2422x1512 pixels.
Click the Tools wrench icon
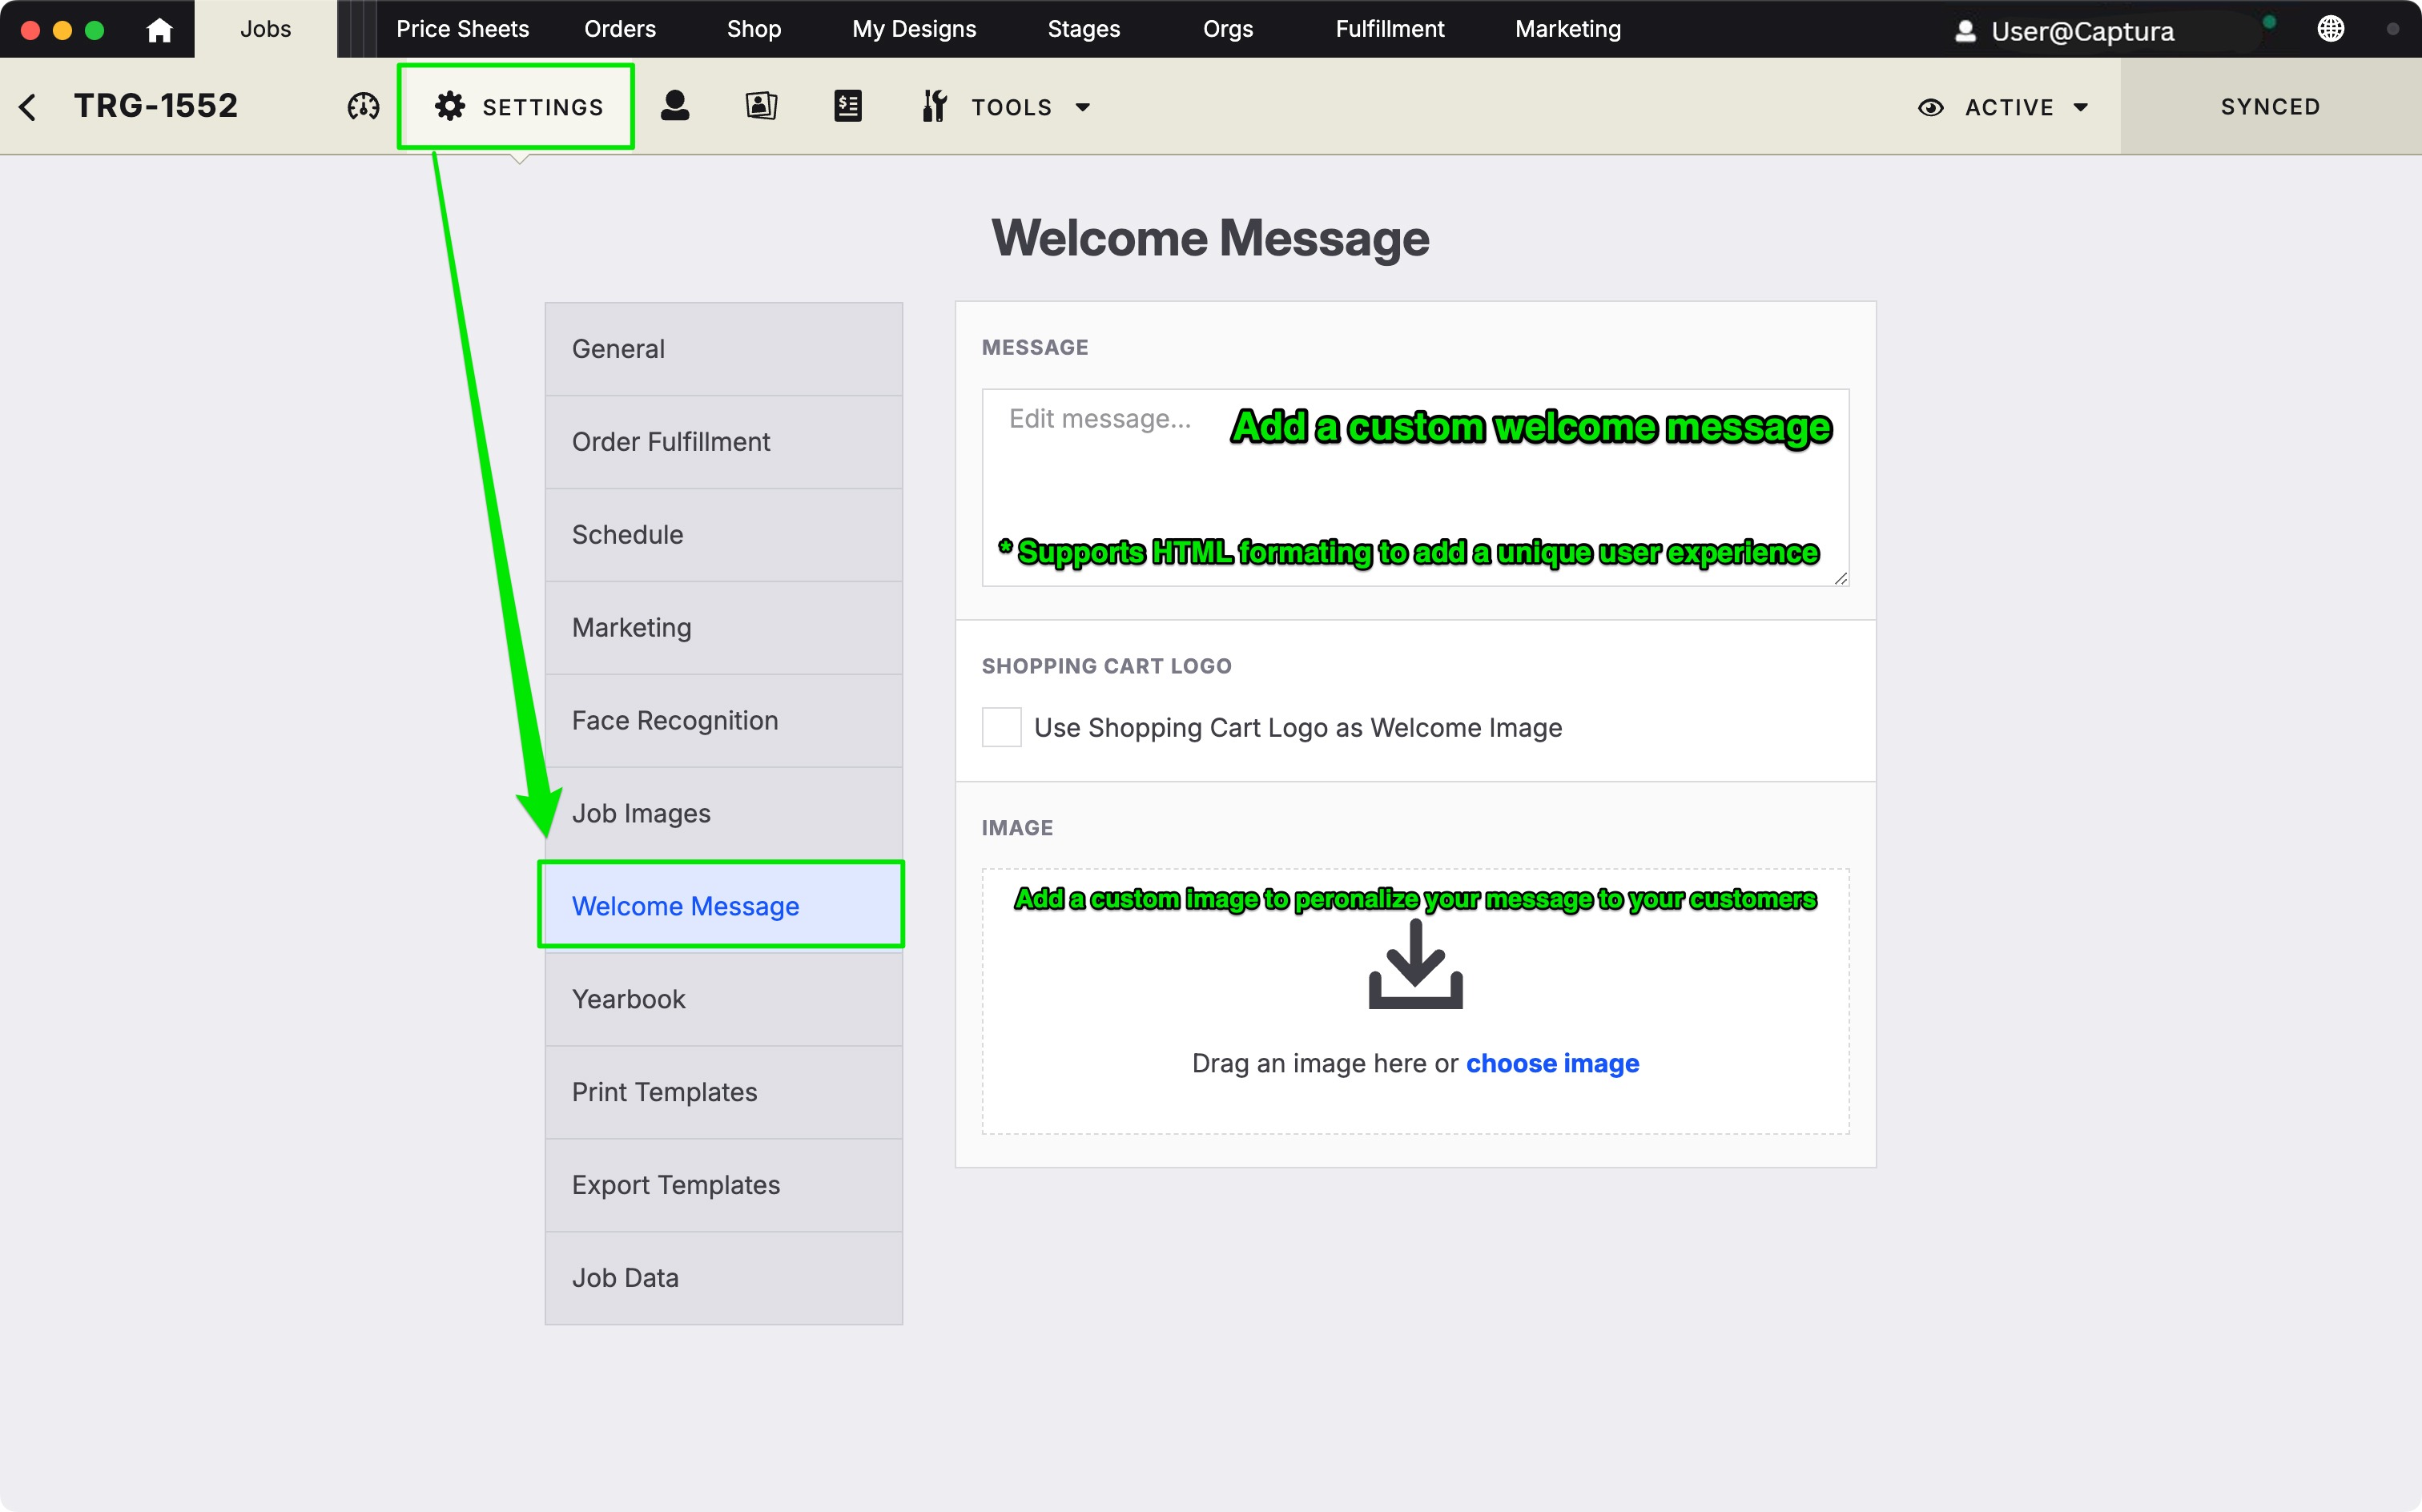934,106
